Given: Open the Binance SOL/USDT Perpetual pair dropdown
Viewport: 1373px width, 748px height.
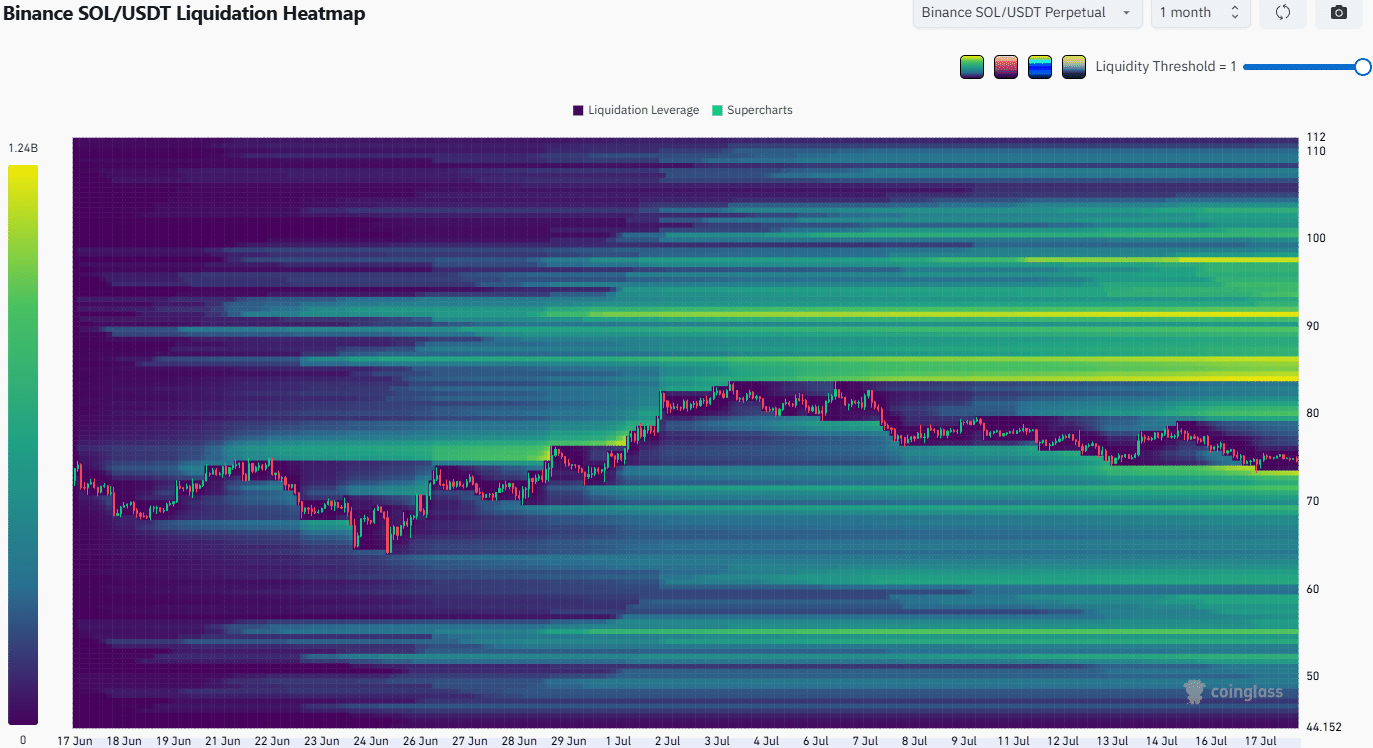Looking at the screenshot, I should click(x=1027, y=13).
